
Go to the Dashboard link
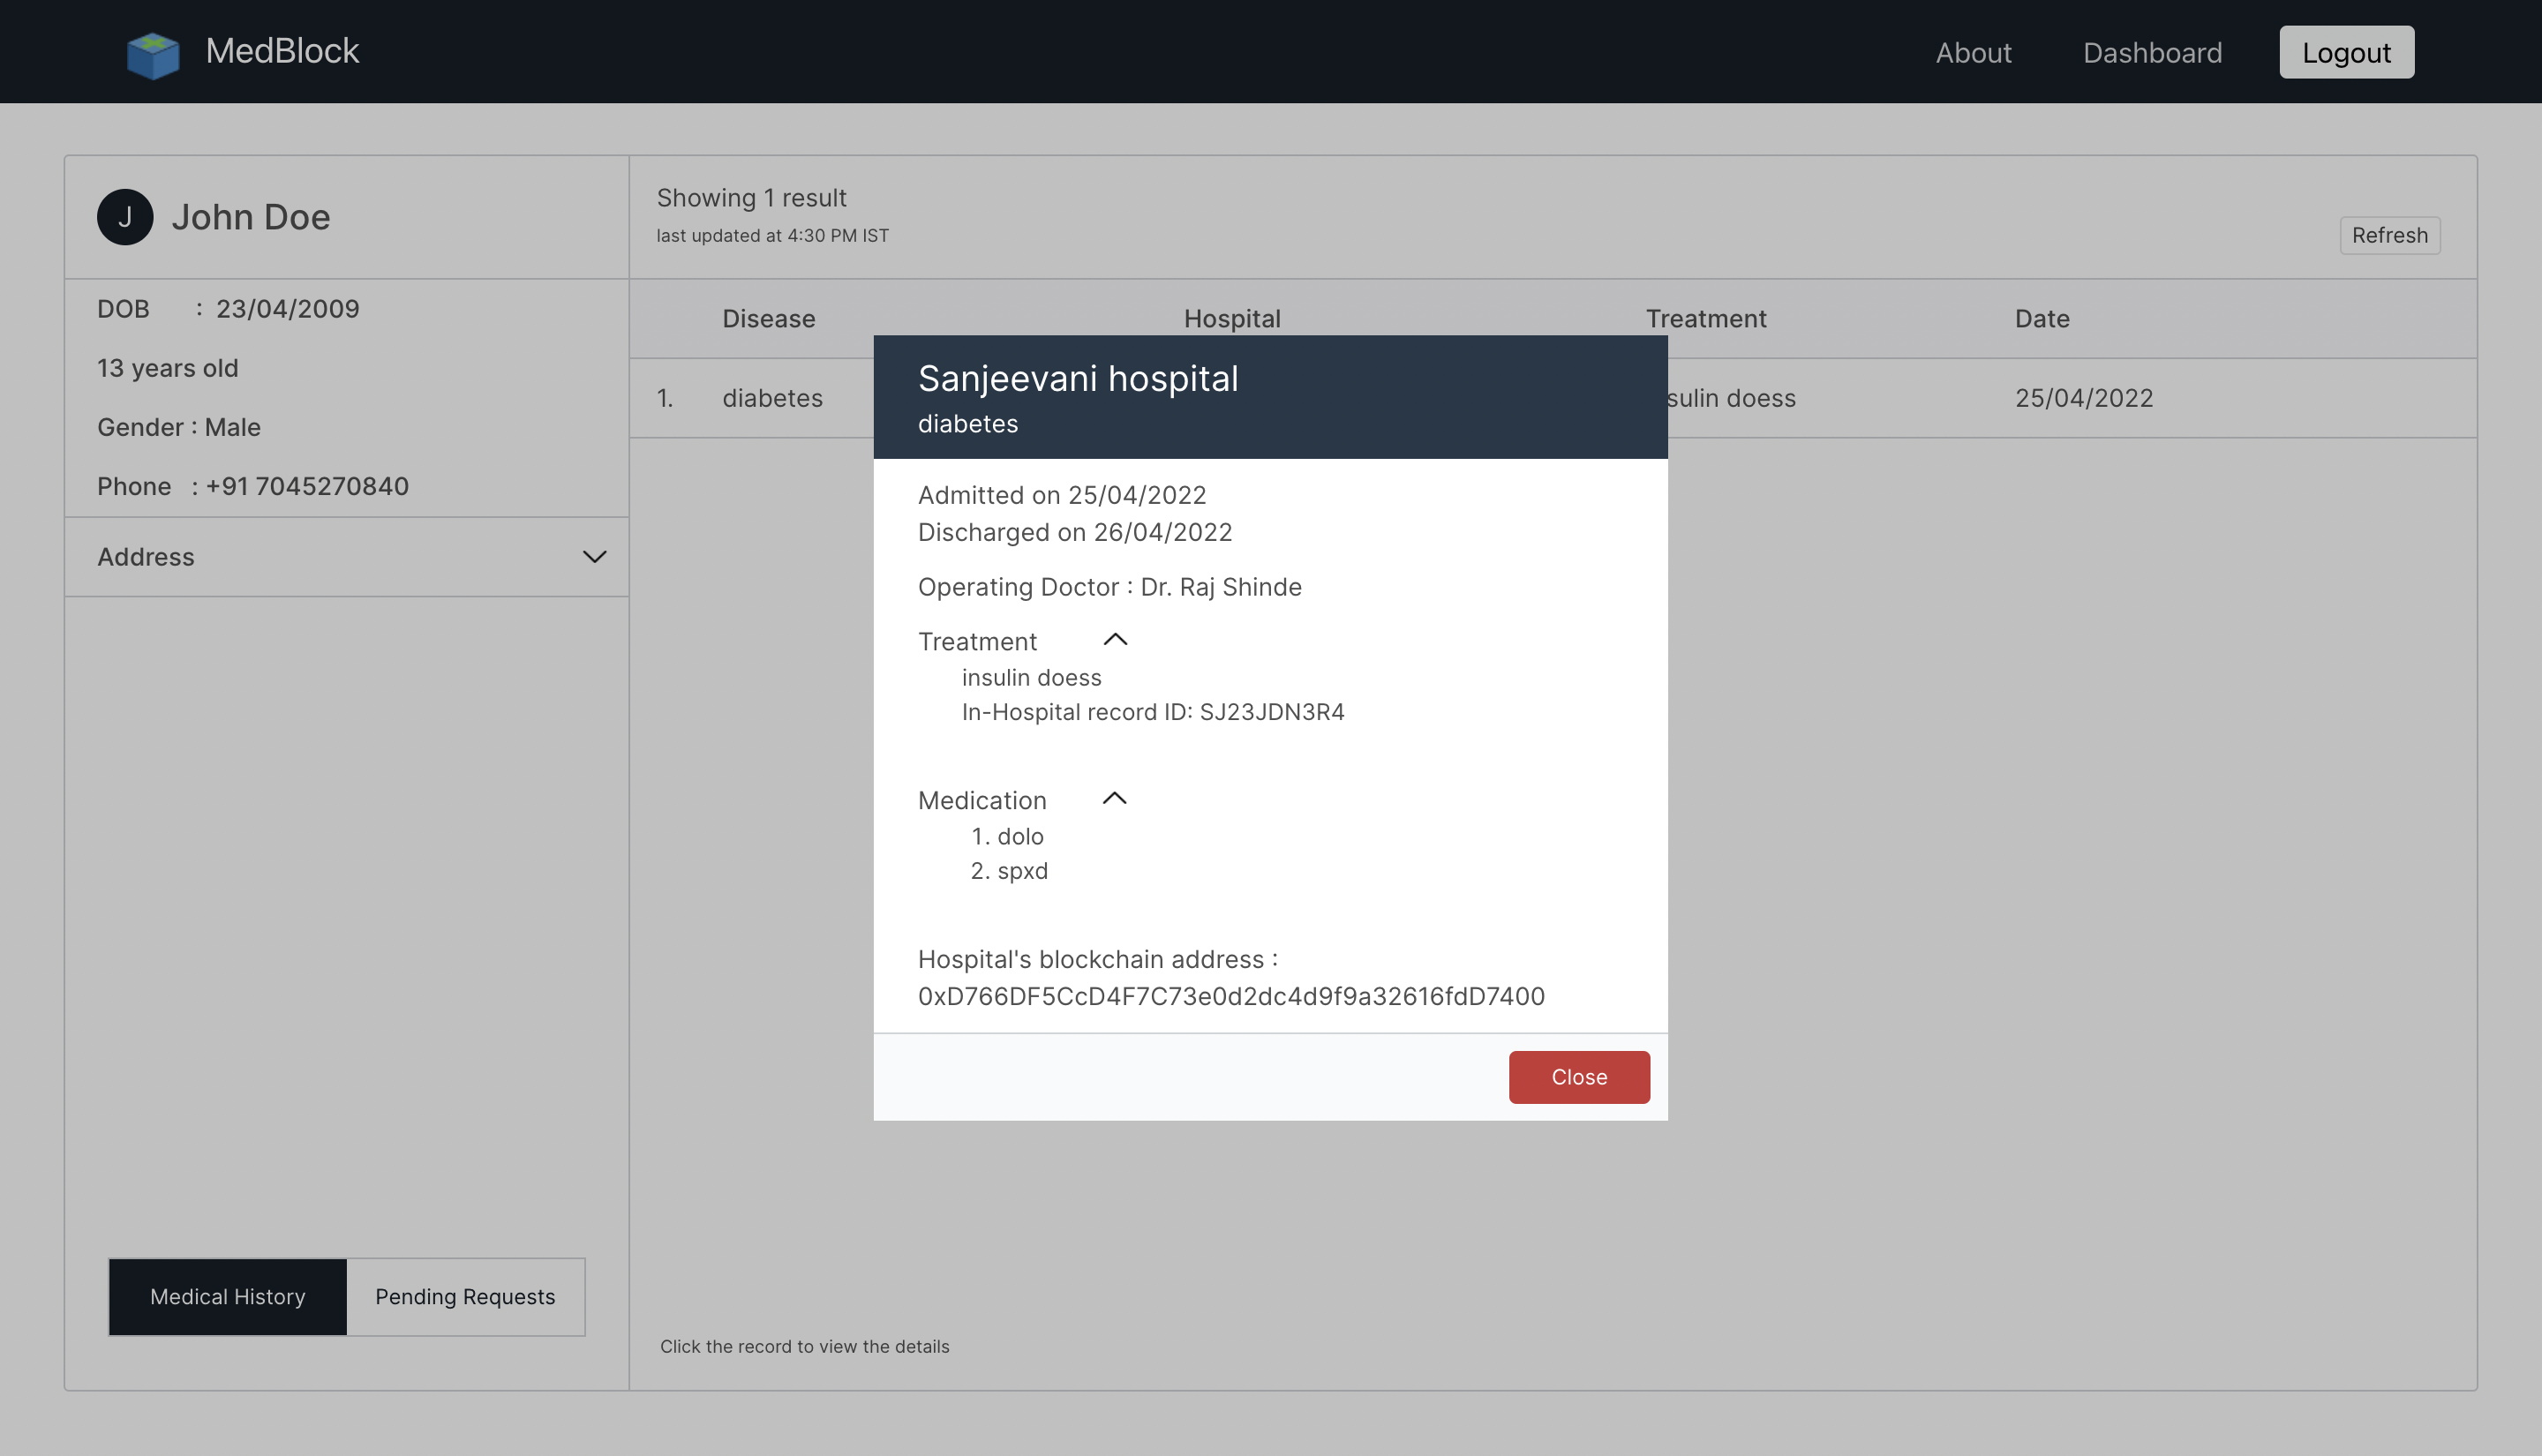tap(2152, 53)
